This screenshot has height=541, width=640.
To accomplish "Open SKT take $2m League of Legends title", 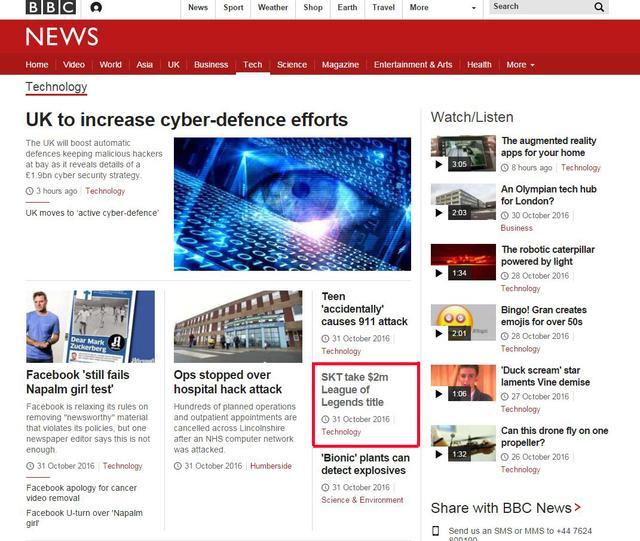I will click(355, 390).
